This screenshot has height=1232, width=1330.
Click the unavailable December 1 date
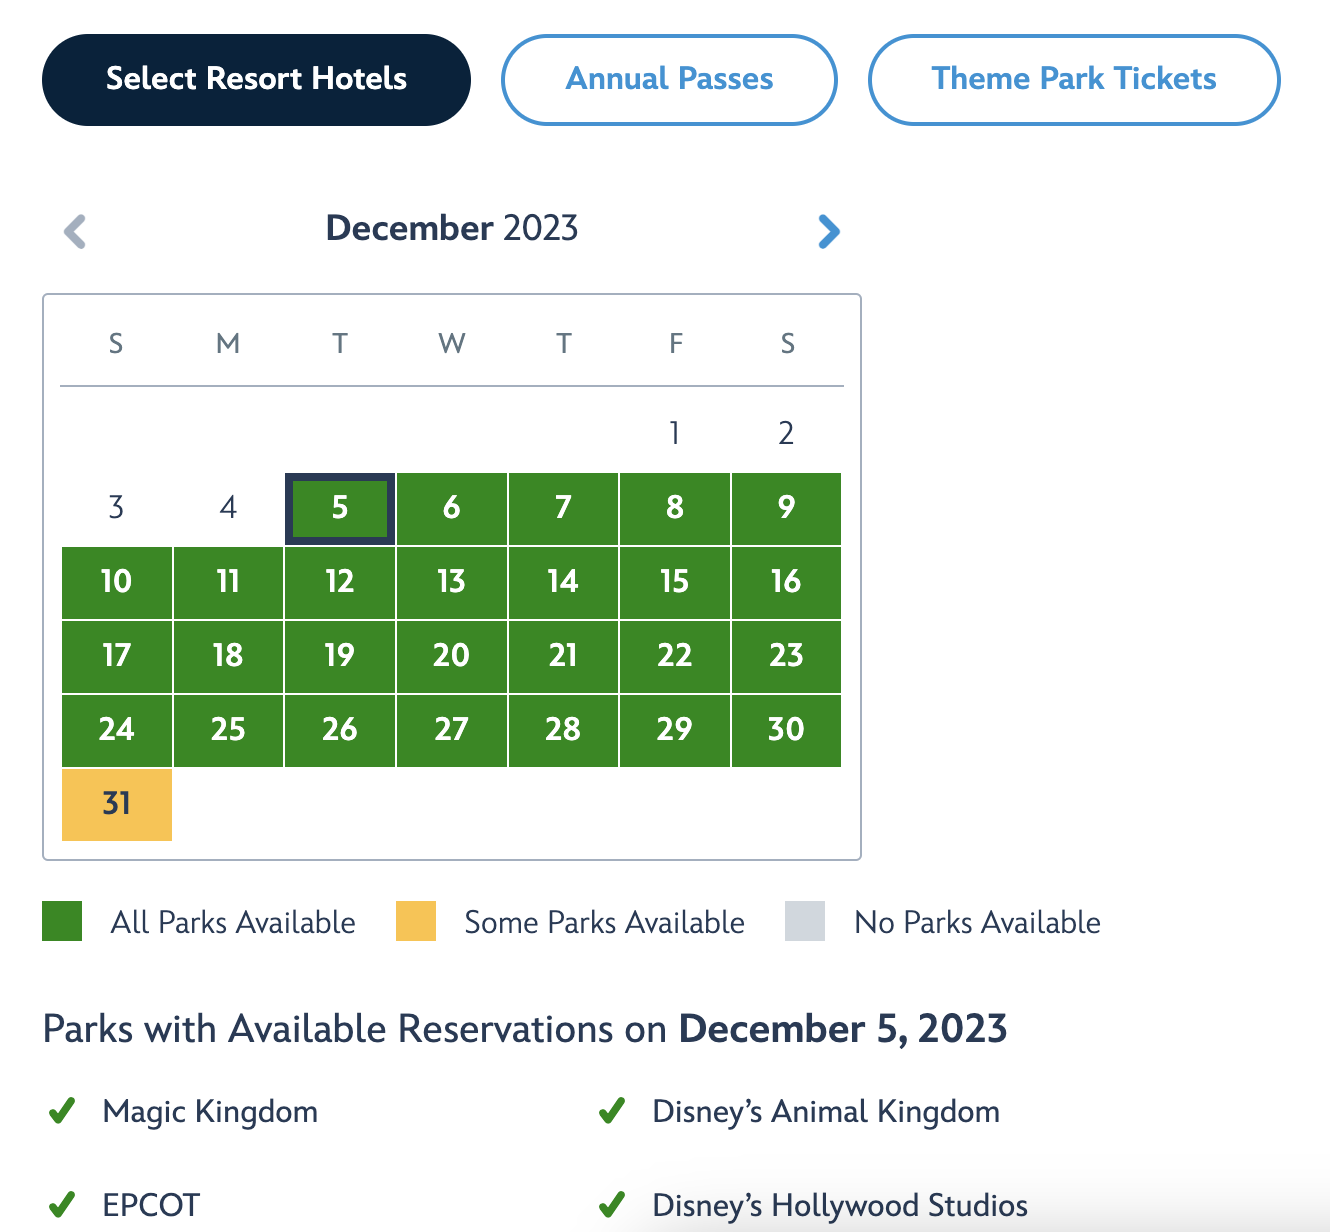pos(675,434)
